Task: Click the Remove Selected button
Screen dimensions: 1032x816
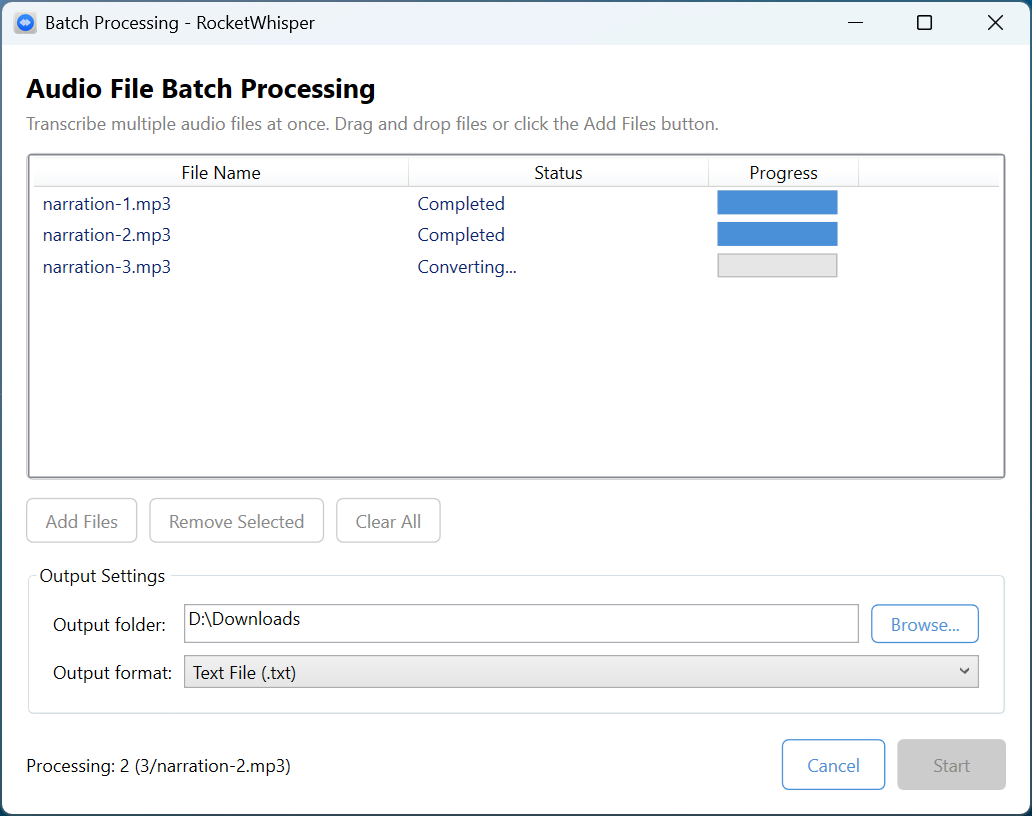Action: coord(236,521)
